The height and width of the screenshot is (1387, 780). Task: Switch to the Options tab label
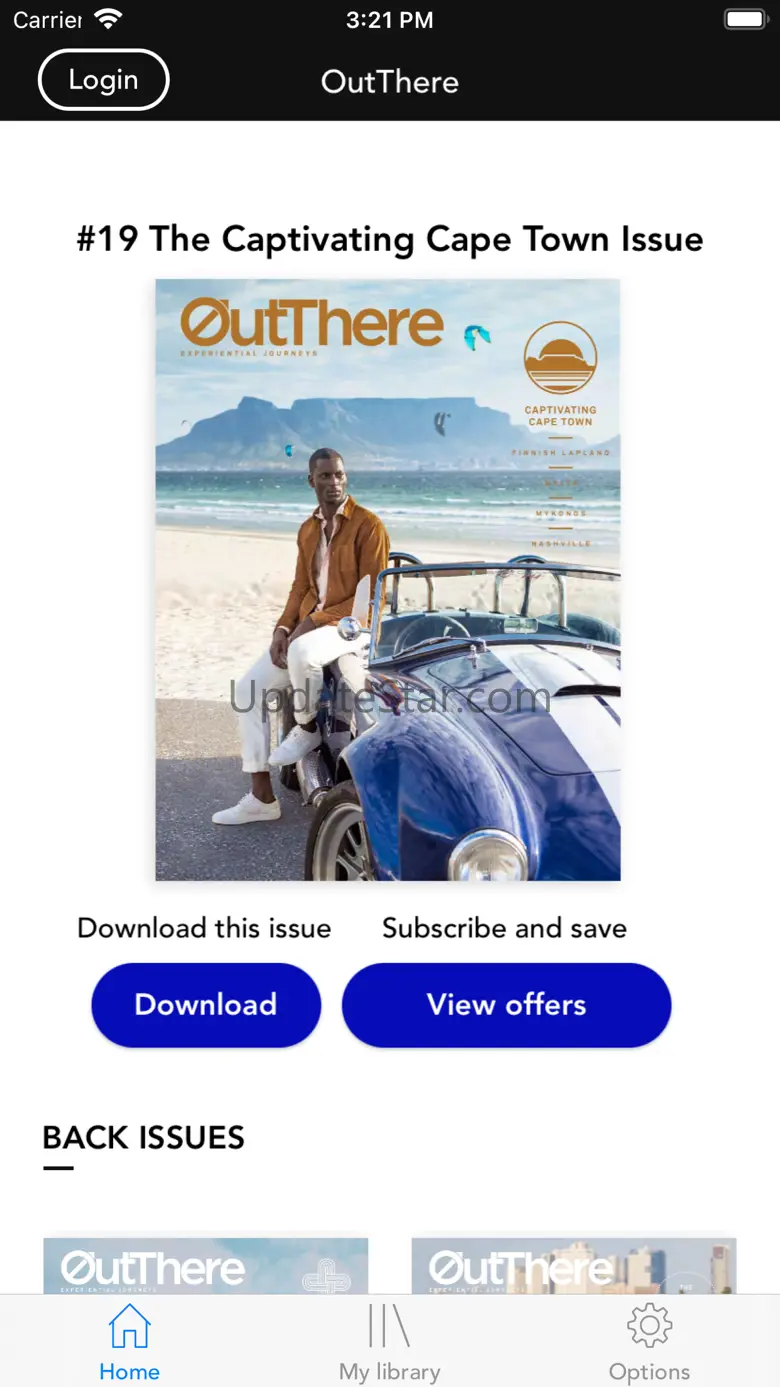pos(649,1371)
